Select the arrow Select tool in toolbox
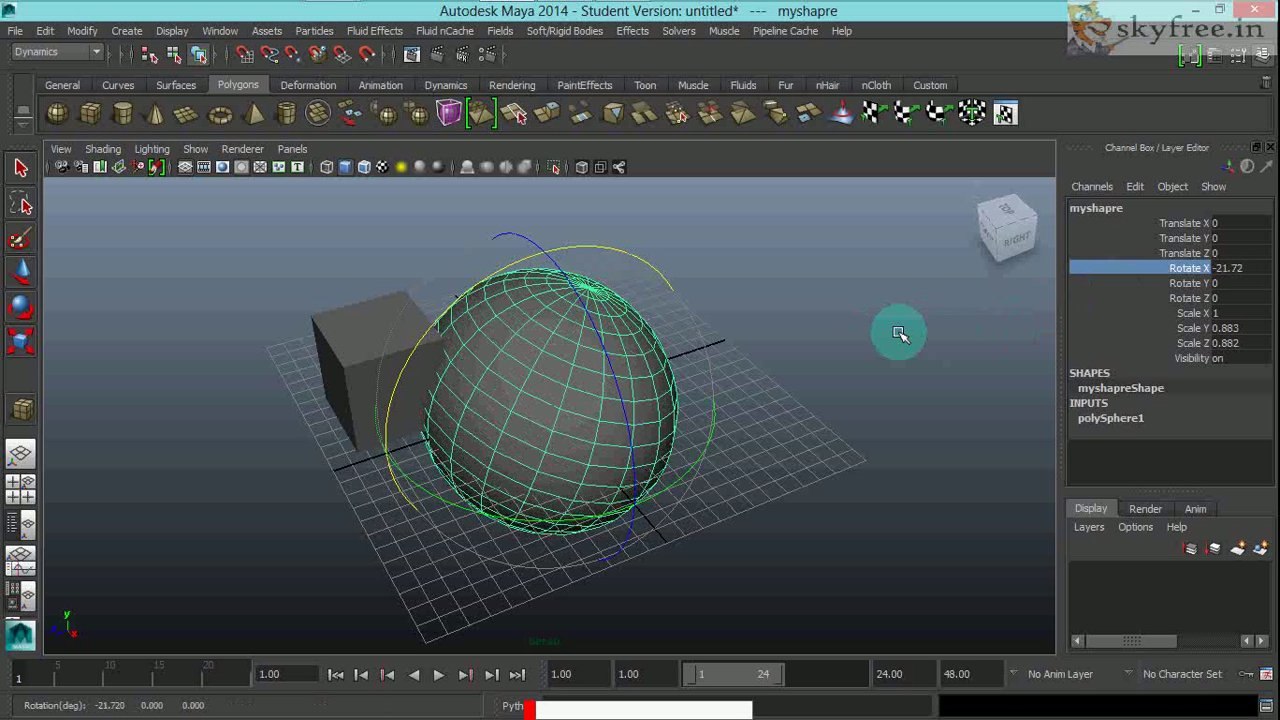Viewport: 1280px width, 720px height. [21, 168]
